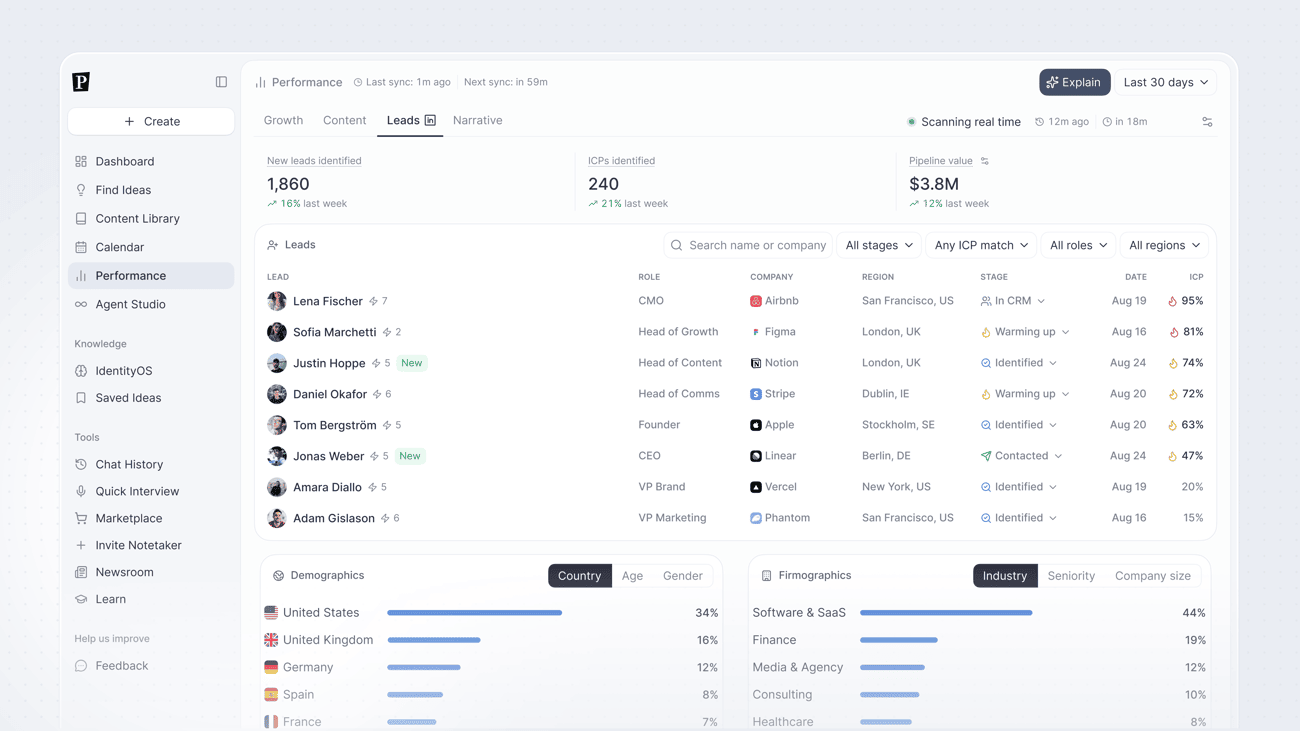
Task: Switch Demographics to Gender view
Action: pyautogui.click(x=683, y=576)
